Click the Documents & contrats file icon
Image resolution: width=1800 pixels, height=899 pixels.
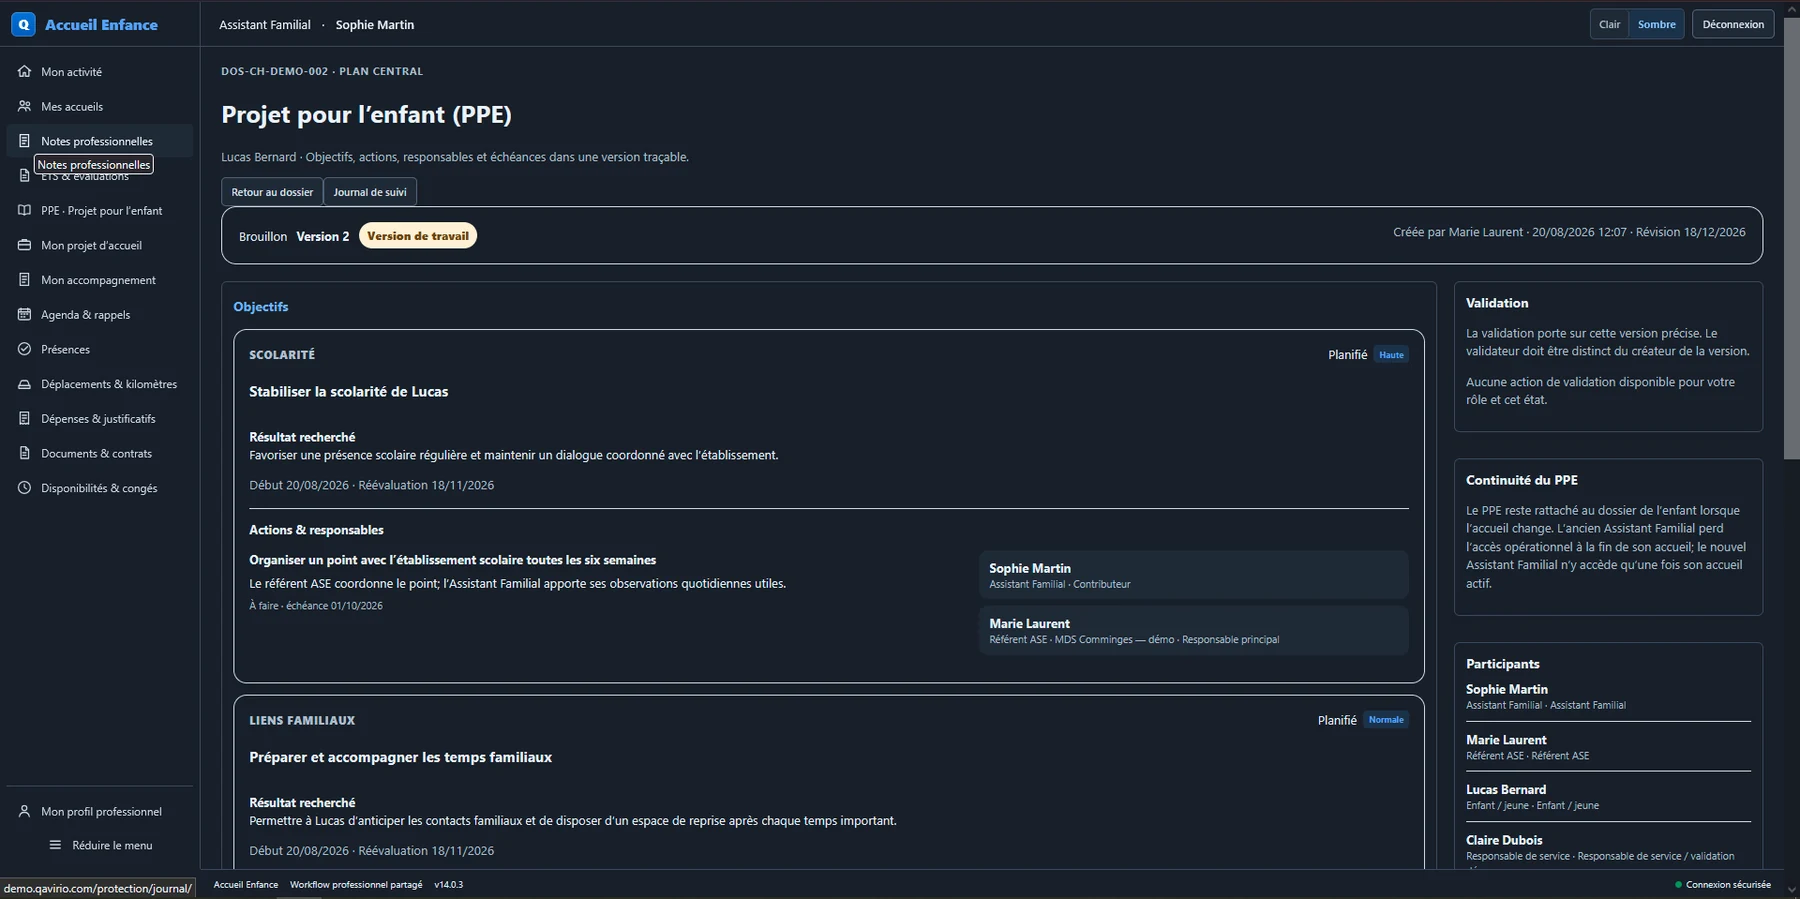pyautogui.click(x=24, y=453)
